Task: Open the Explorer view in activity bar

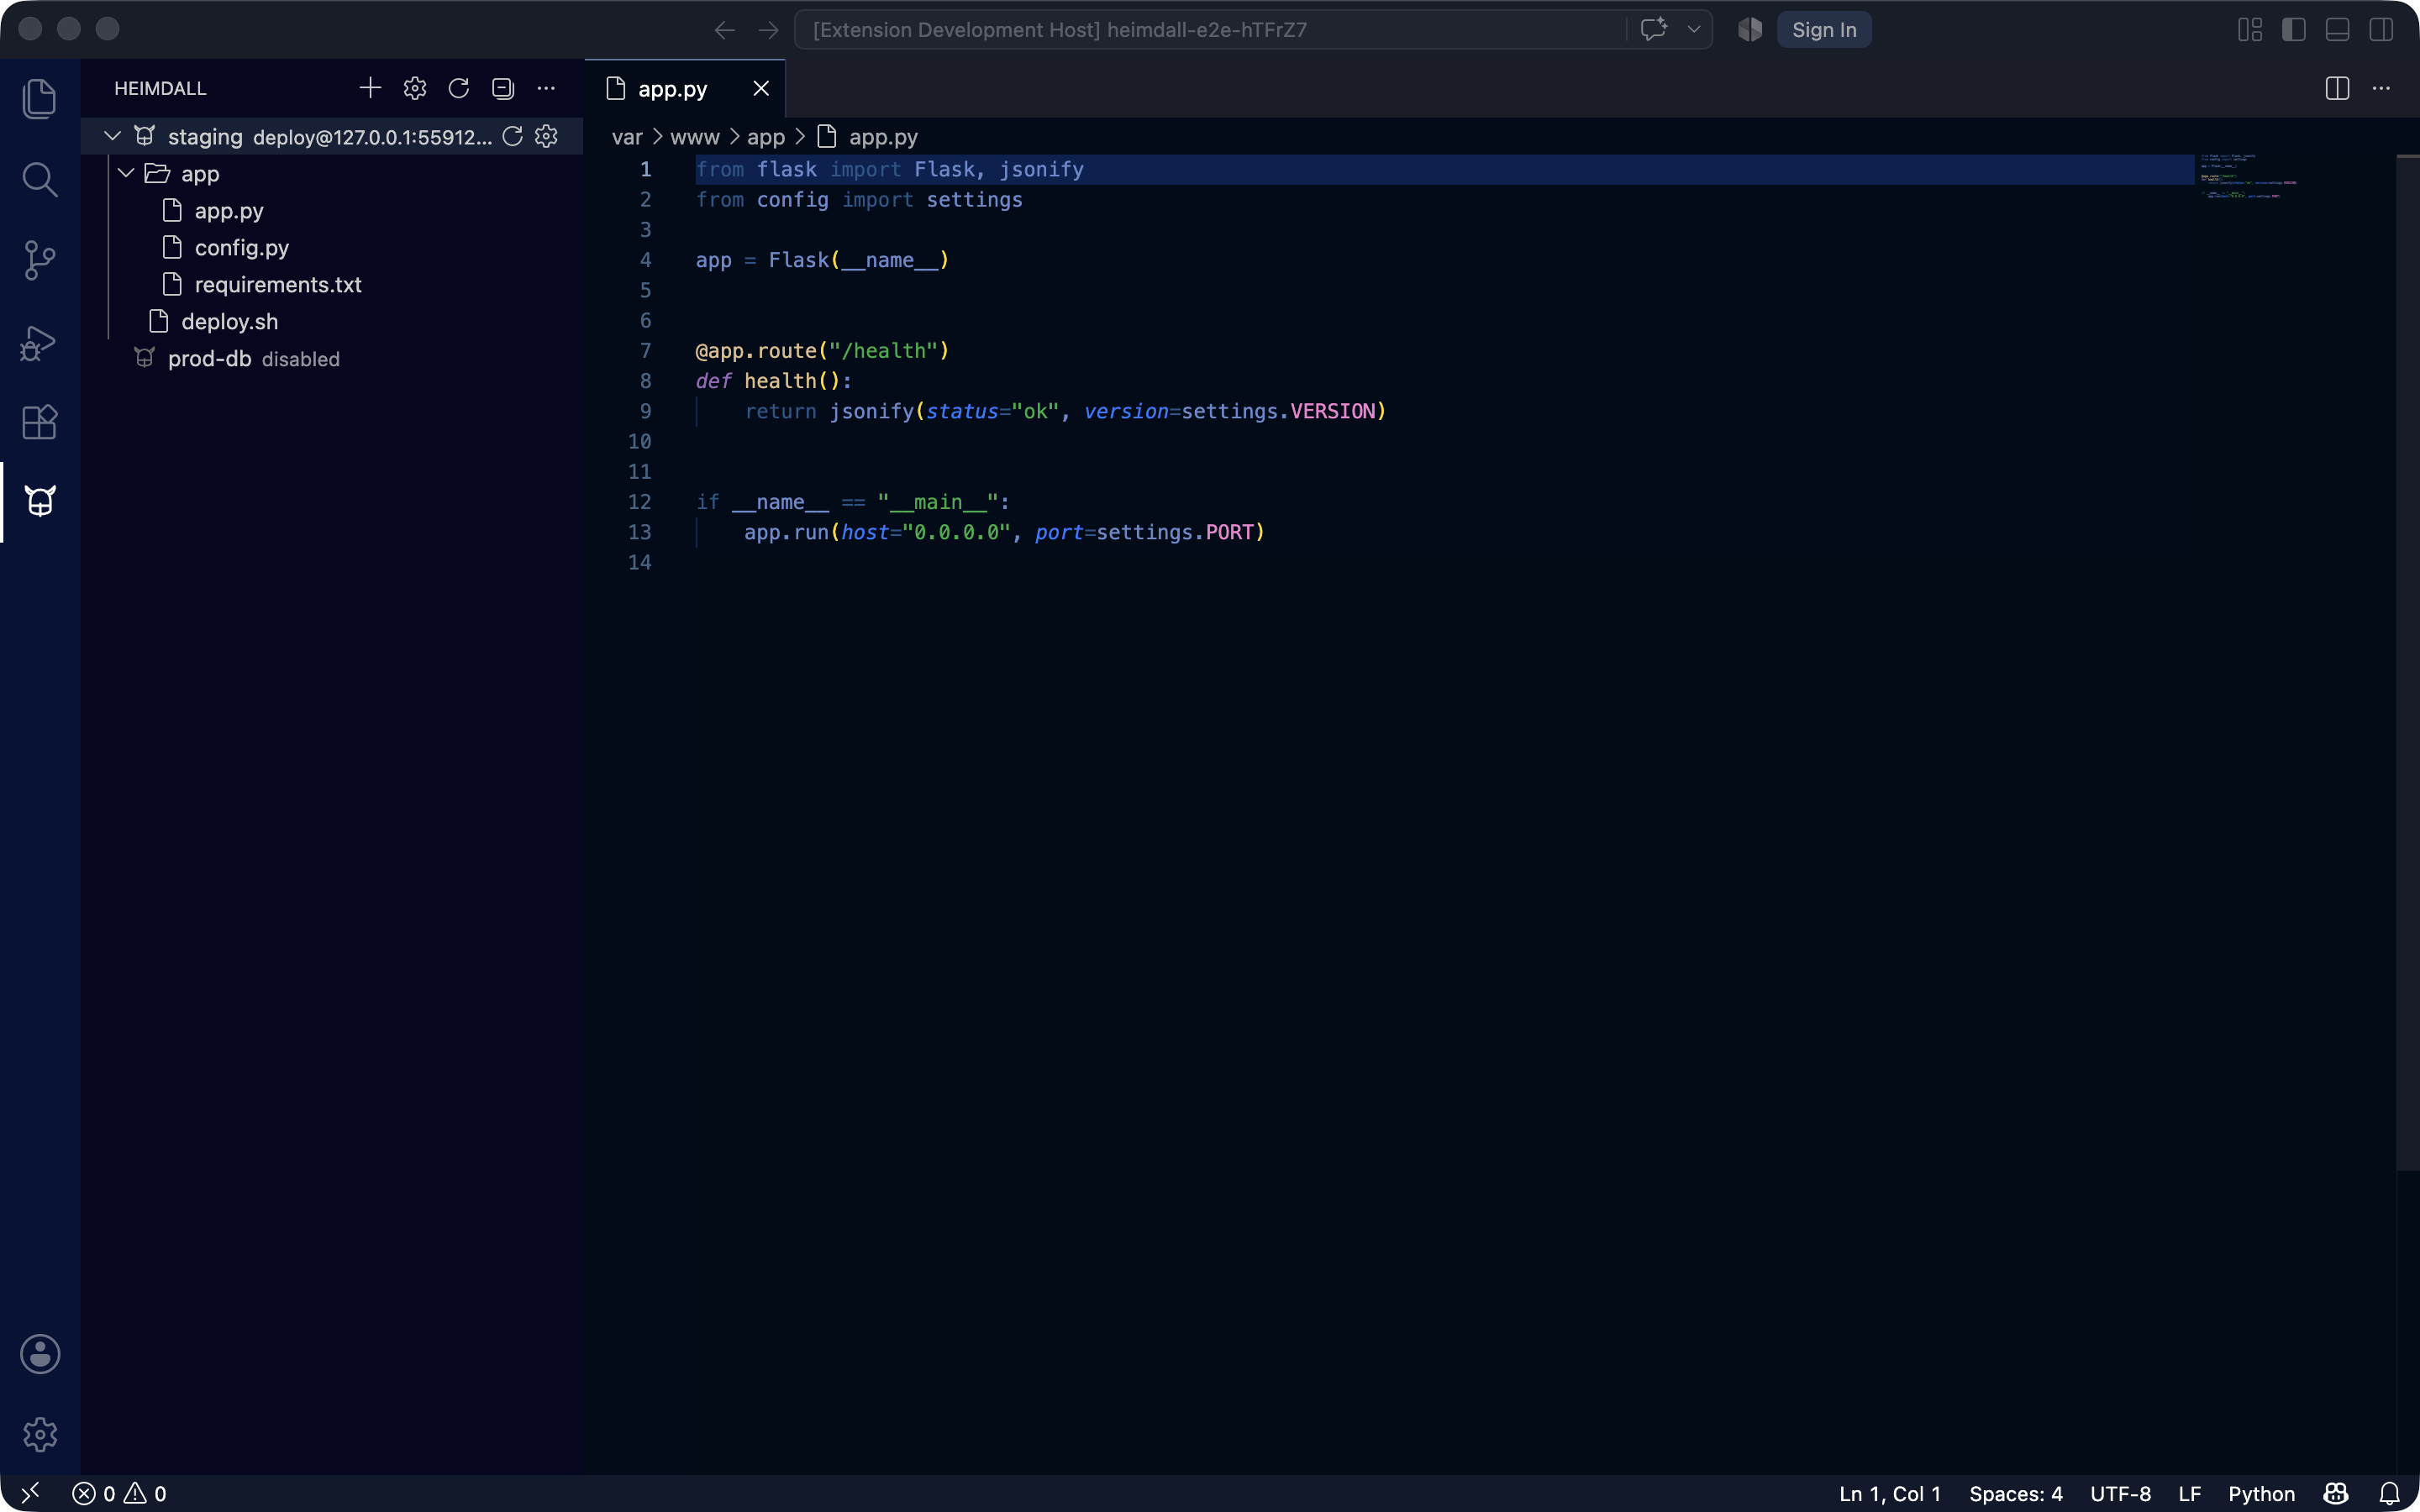Action: pyautogui.click(x=40, y=98)
